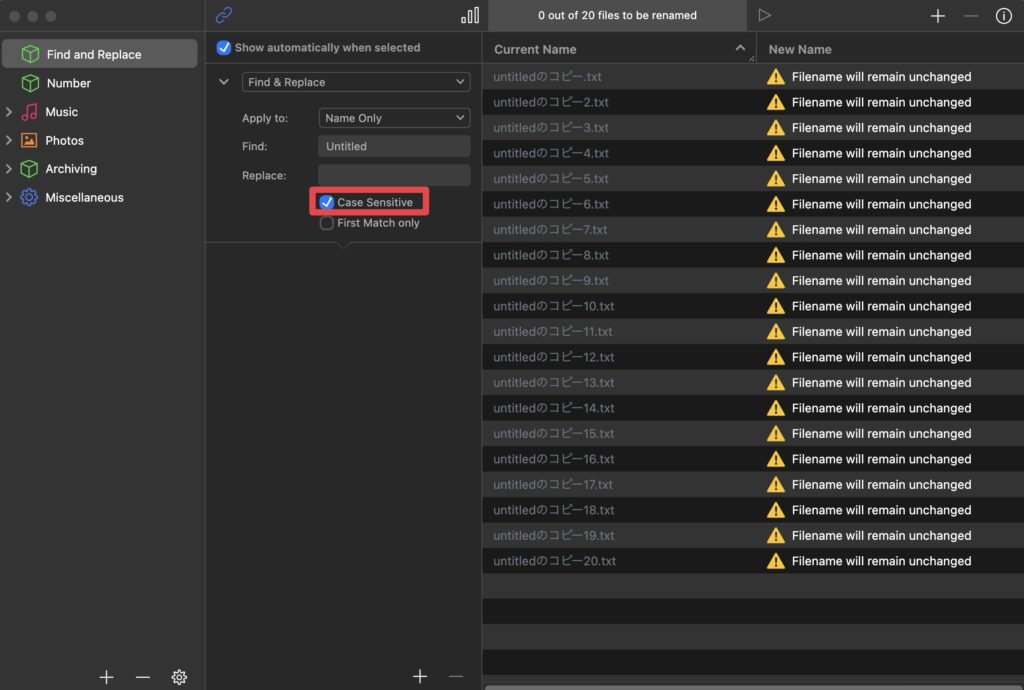Uncheck the Case Sensitive checkbox
The height and width of the screenshot is (690, 1024).
(x=327, y=202)
